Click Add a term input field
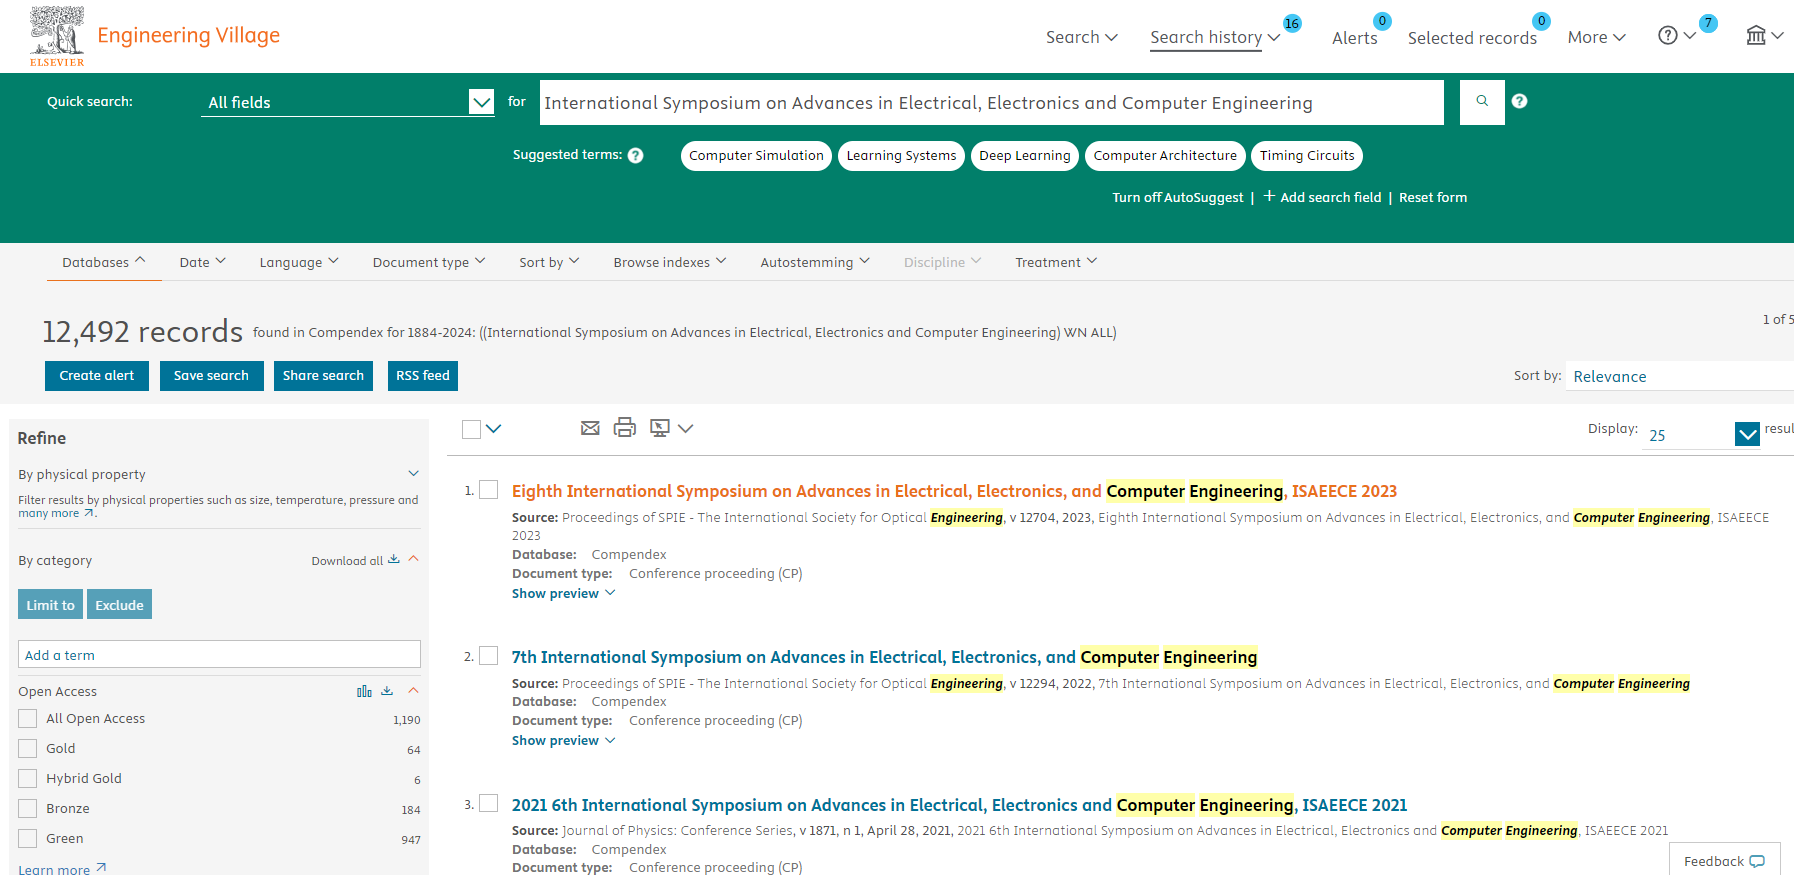This screenshot has width=1794, height=875. pyautogui.click(x=219, y=654)
